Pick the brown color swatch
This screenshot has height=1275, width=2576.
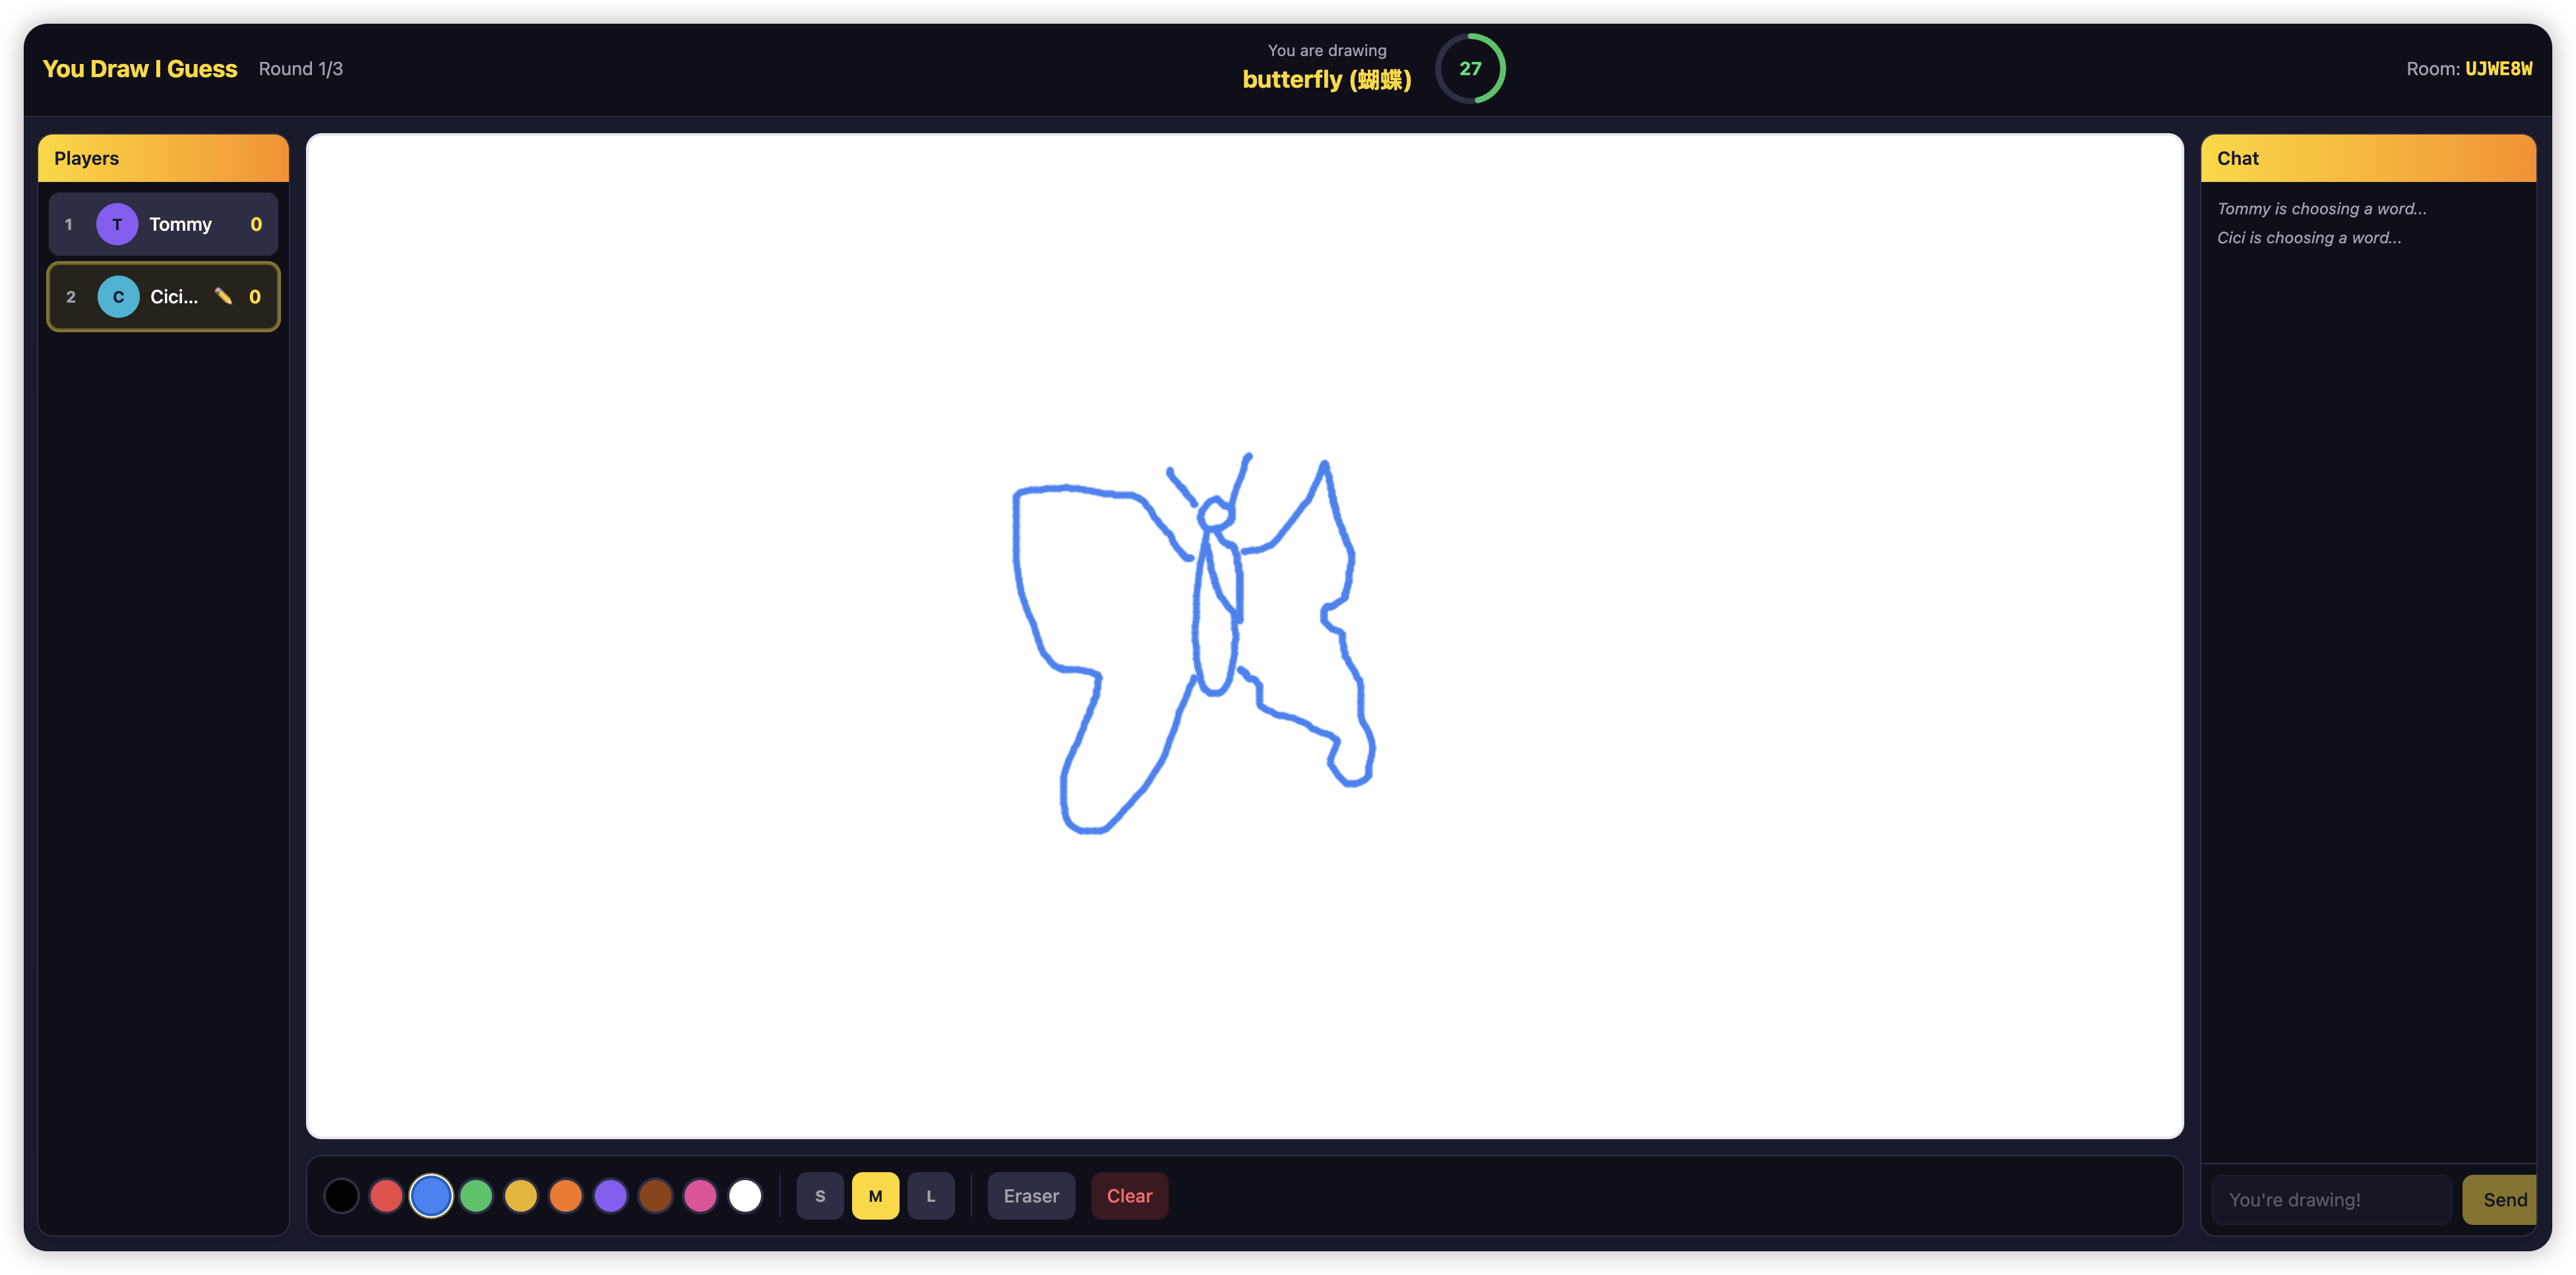pyautogui.click(x=656, y=1195)
